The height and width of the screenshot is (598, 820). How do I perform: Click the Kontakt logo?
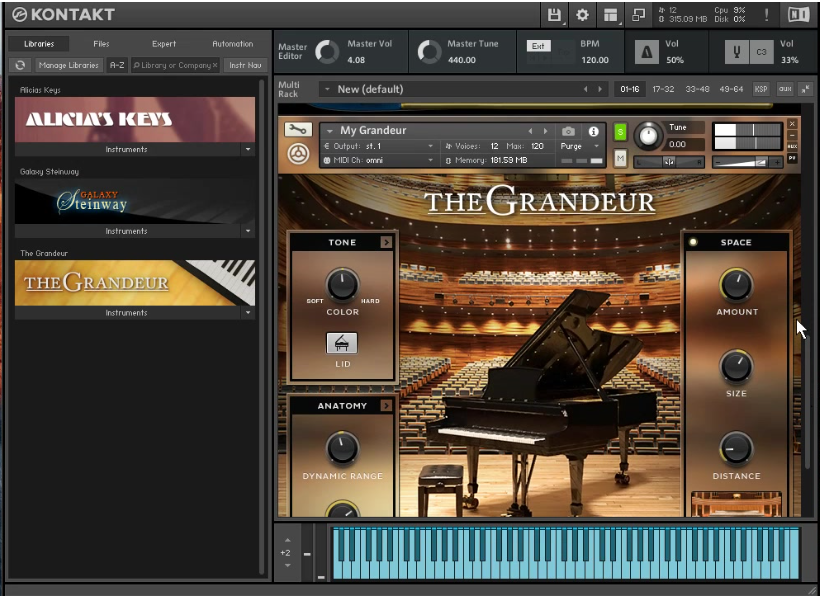[64, 15]
